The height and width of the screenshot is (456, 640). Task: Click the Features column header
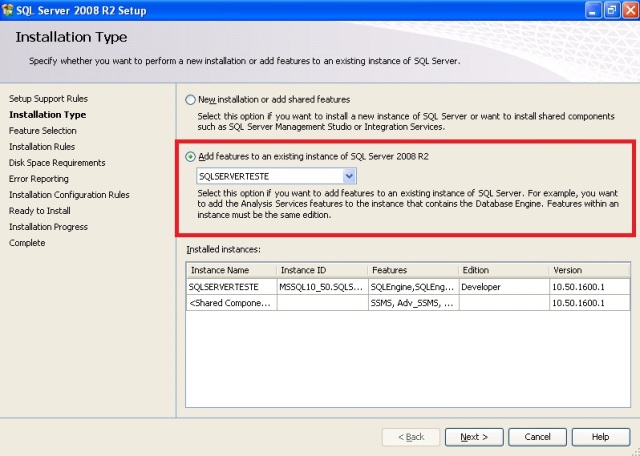(411, 270)
